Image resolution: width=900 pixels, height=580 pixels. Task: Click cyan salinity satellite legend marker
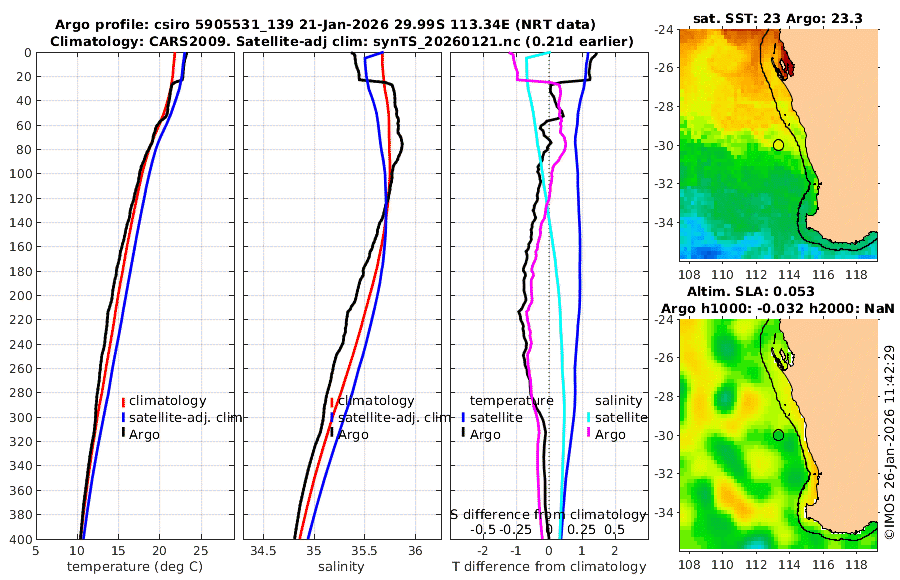click(589, 417)
